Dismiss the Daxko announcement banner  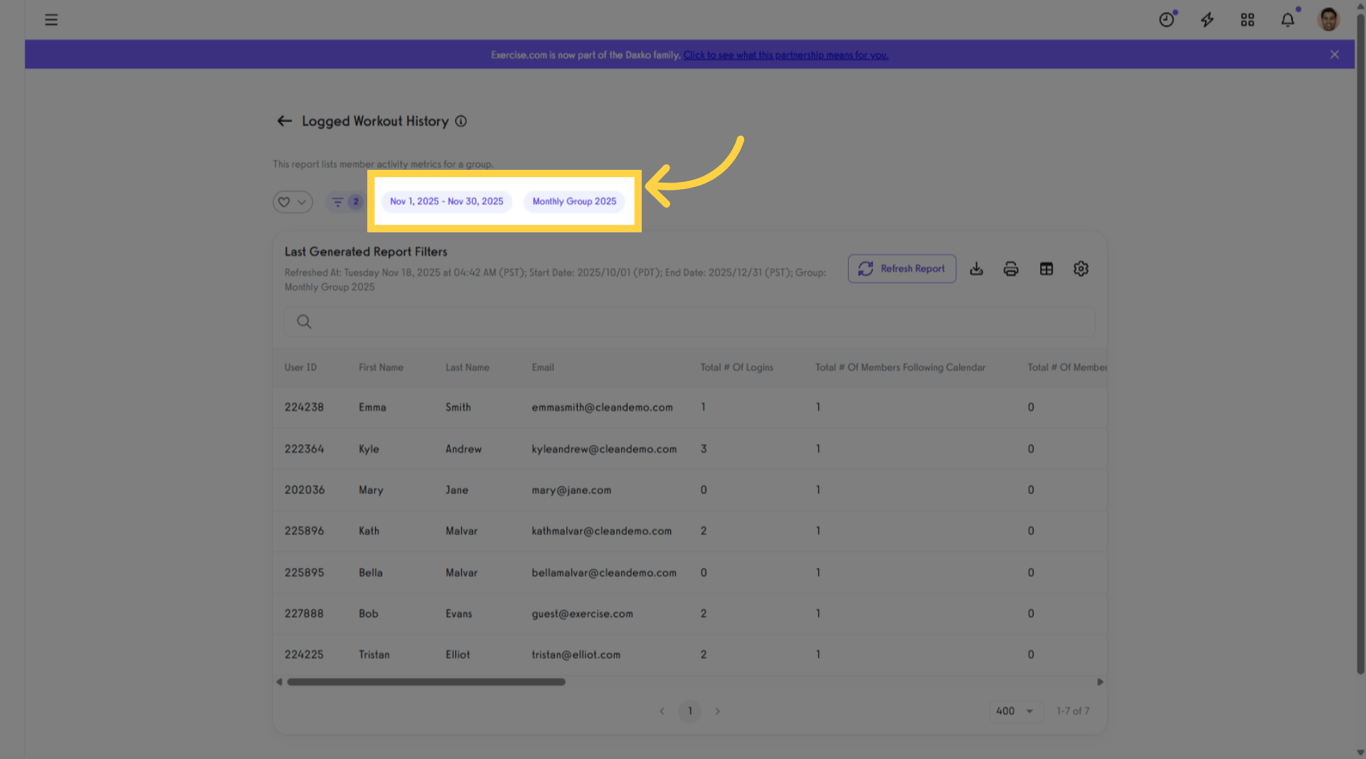[x=1334, y=55]
